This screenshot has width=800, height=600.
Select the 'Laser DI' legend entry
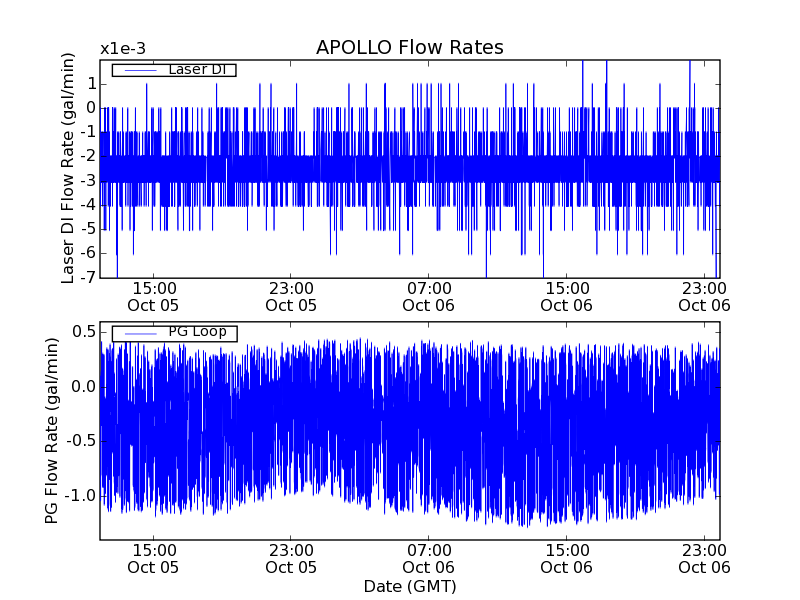tap(174, 69)
